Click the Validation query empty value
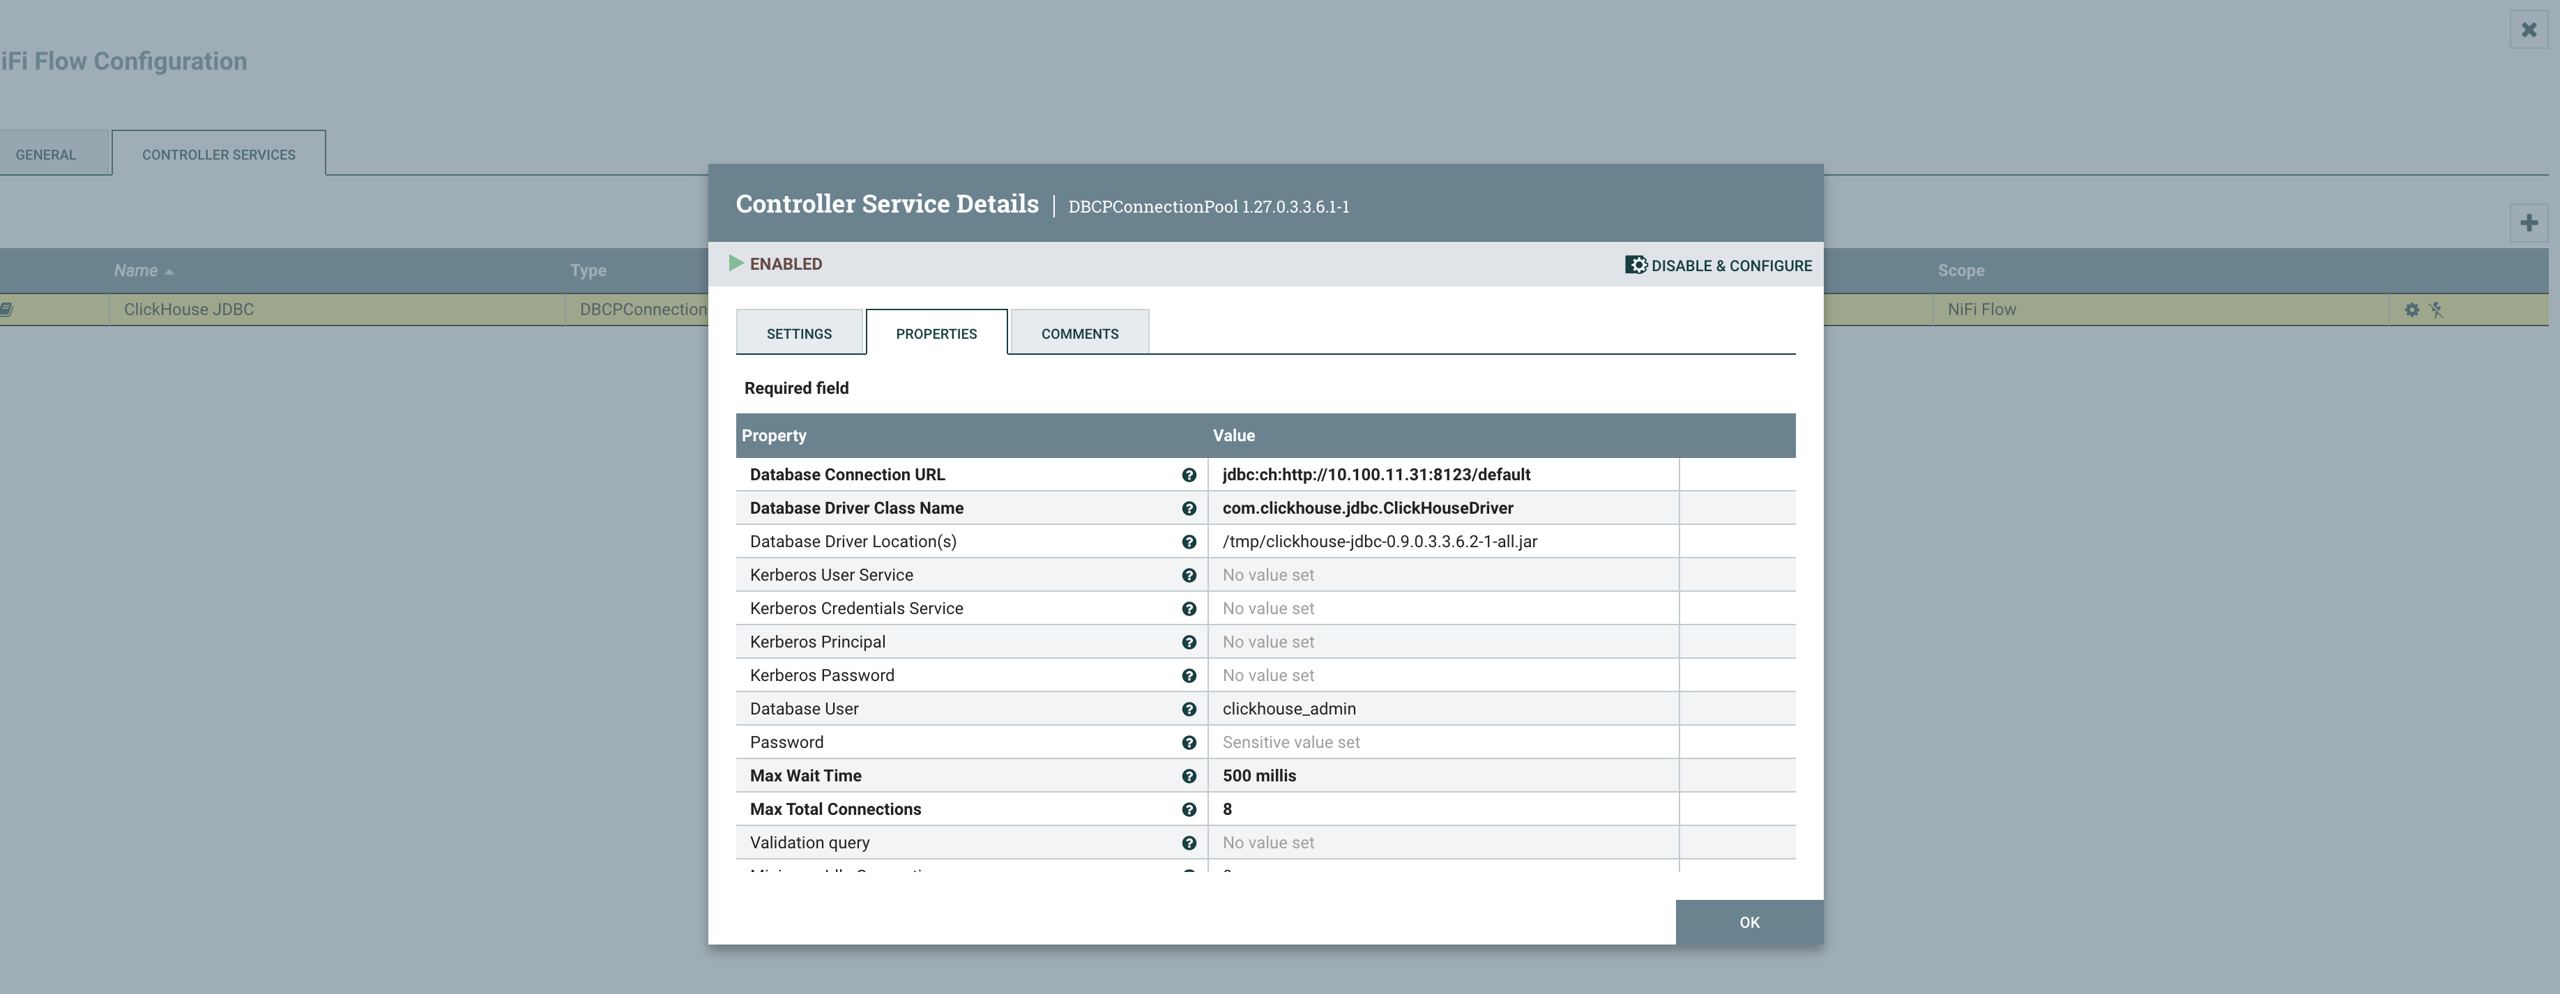This screenshot has width=2560, height=994. (x=1269, y=843)
